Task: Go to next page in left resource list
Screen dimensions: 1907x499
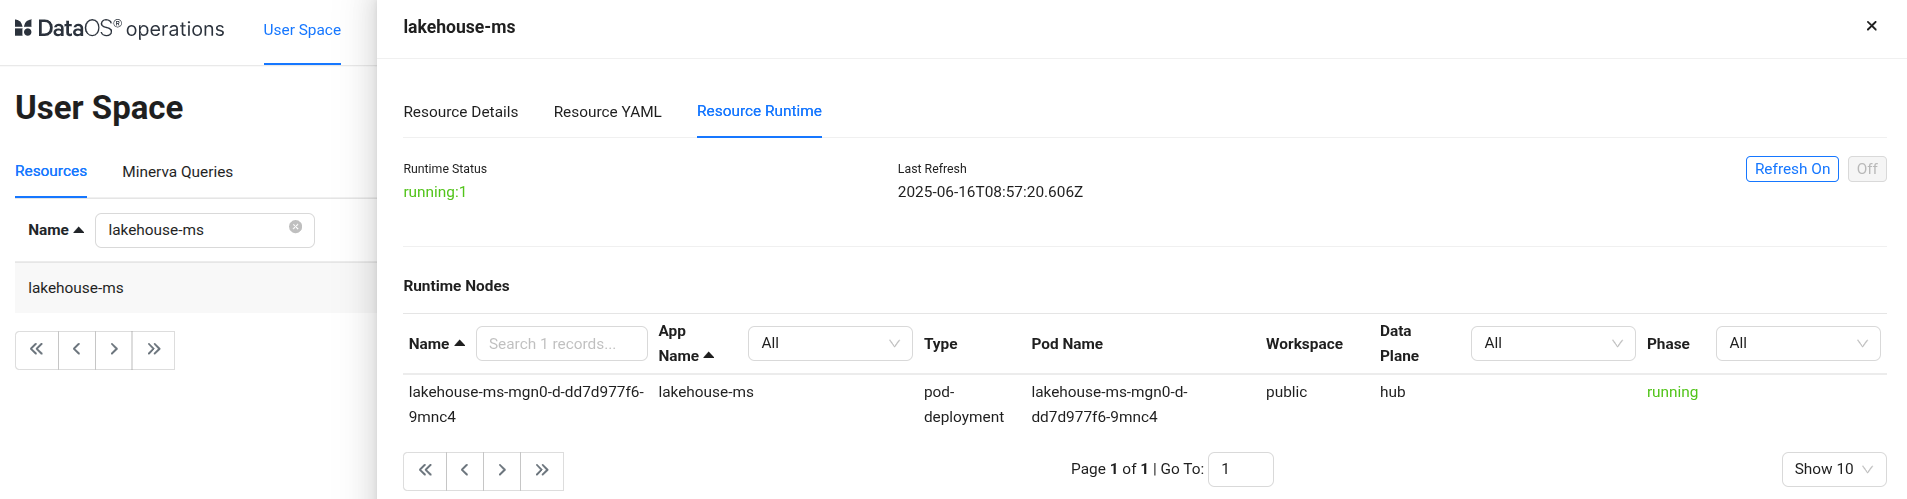Action: point(114,350)
